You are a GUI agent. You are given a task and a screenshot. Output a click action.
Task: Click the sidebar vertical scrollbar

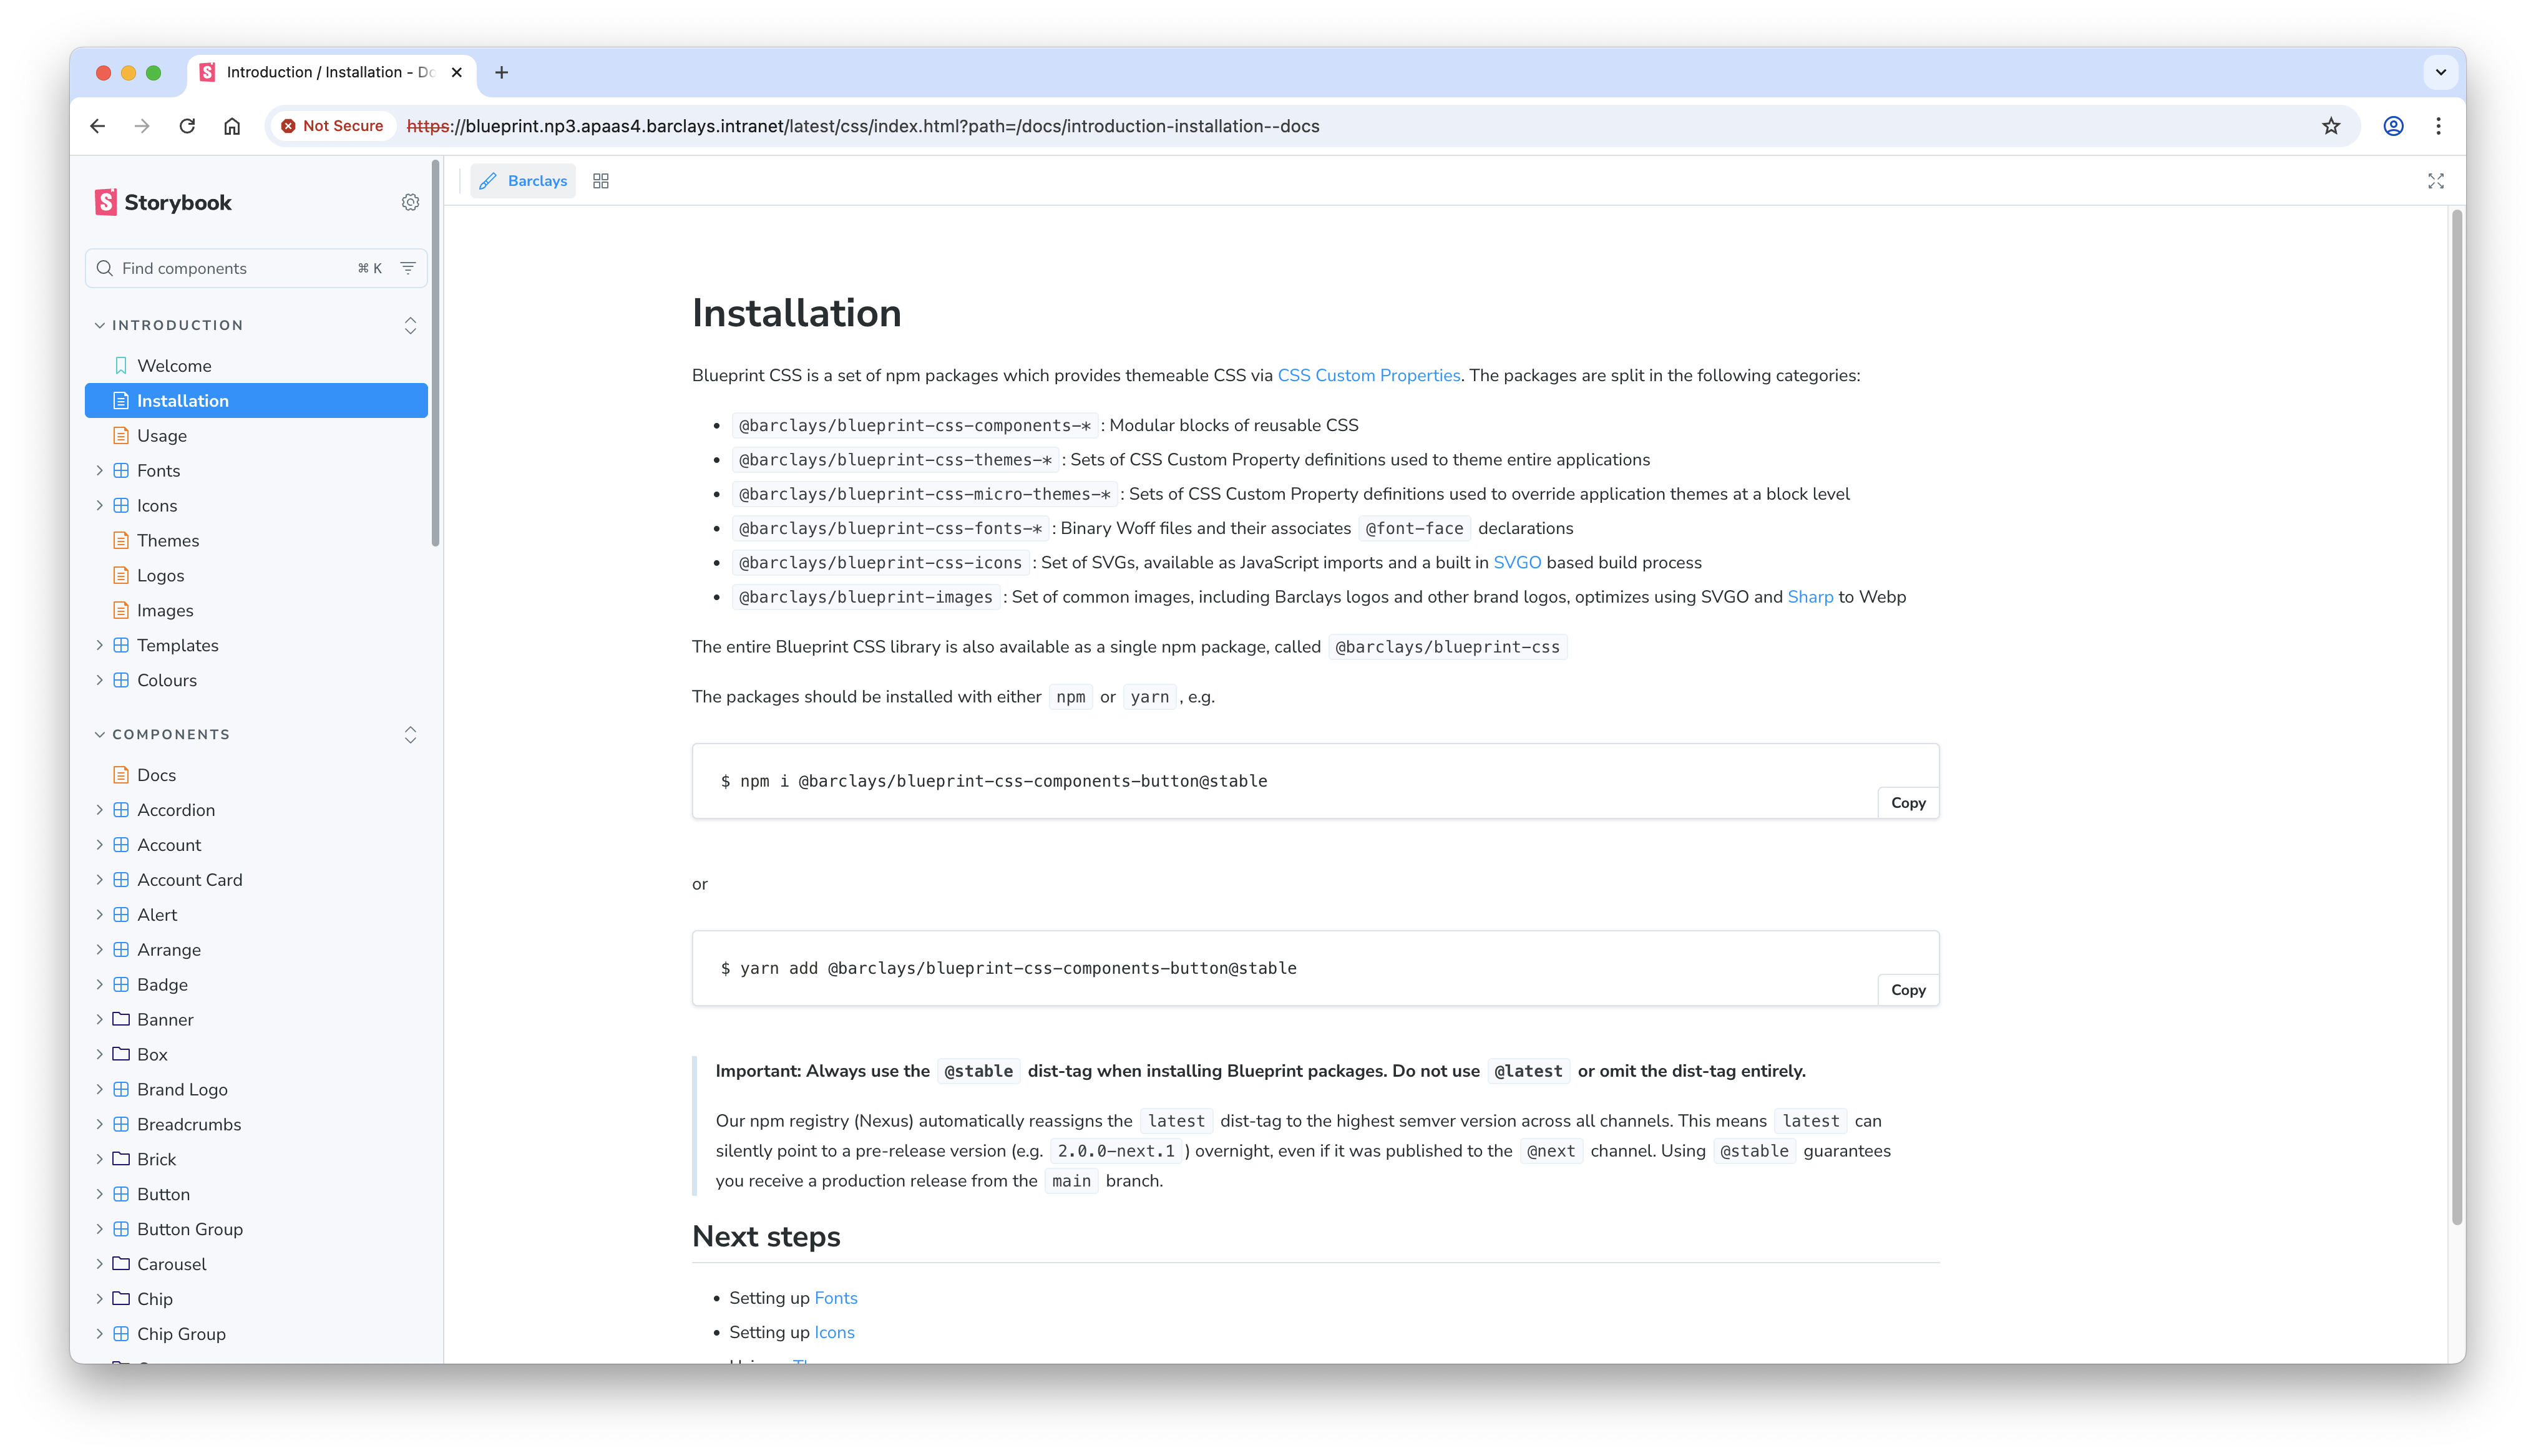[x=435, y=353]
